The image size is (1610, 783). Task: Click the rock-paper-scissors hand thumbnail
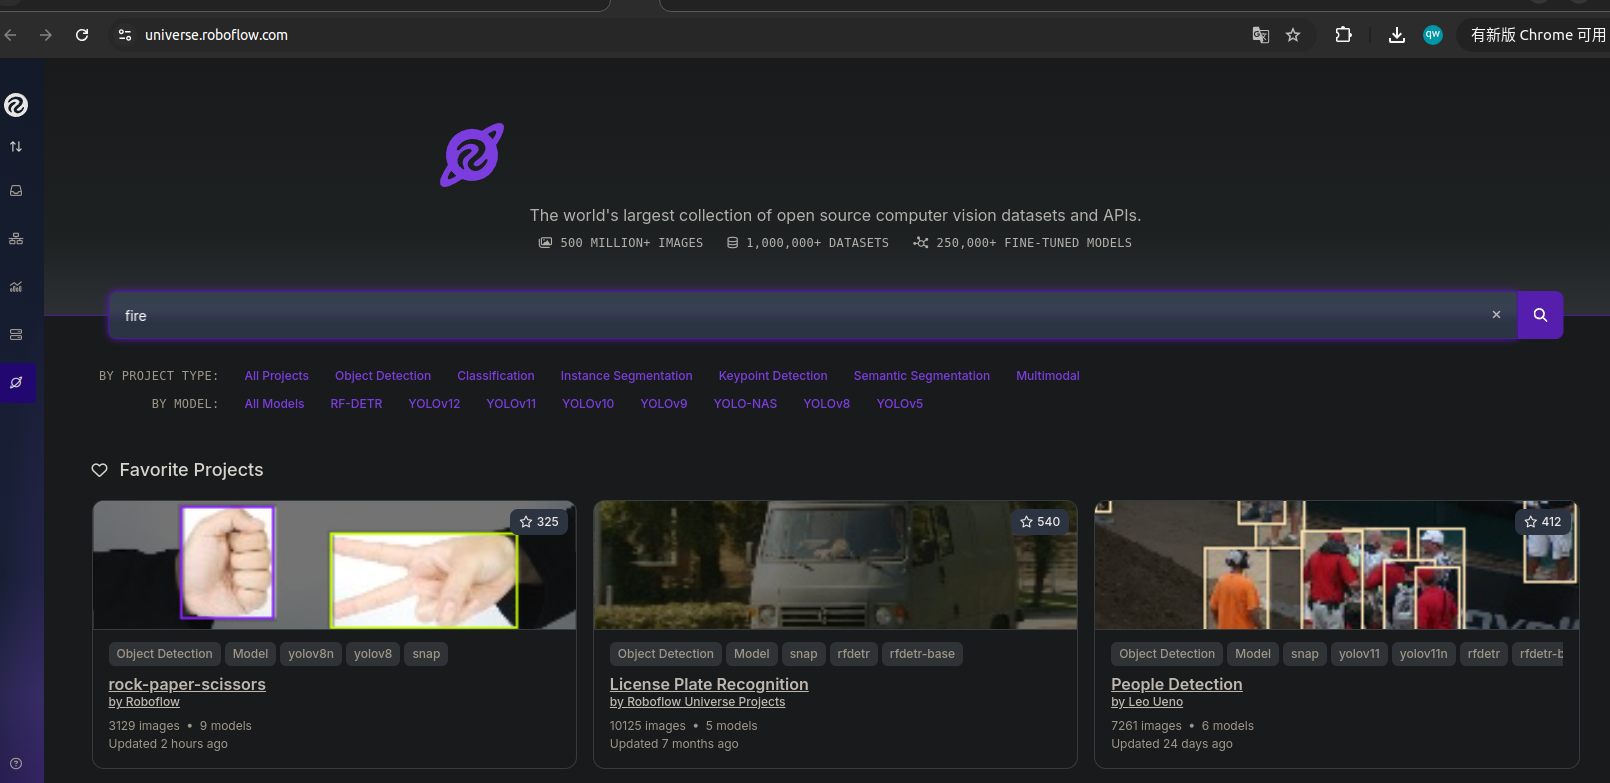pos(334,565)
